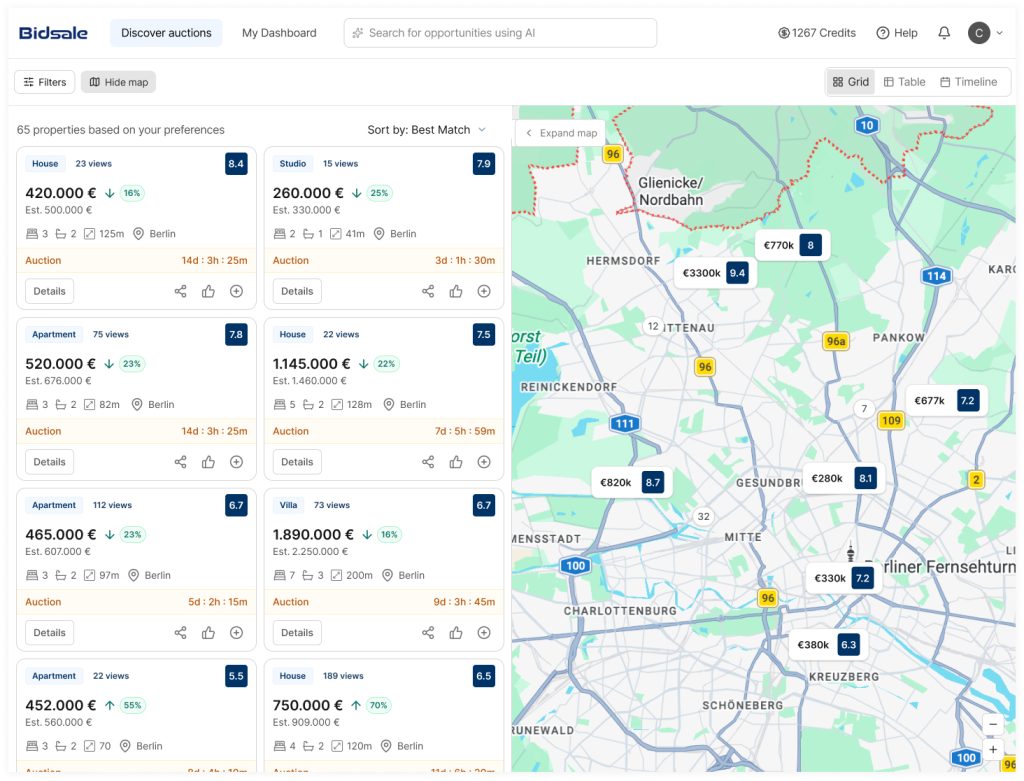Open the Discover auctions tab
Screen dimensions: 1024x781
[166, 33]
